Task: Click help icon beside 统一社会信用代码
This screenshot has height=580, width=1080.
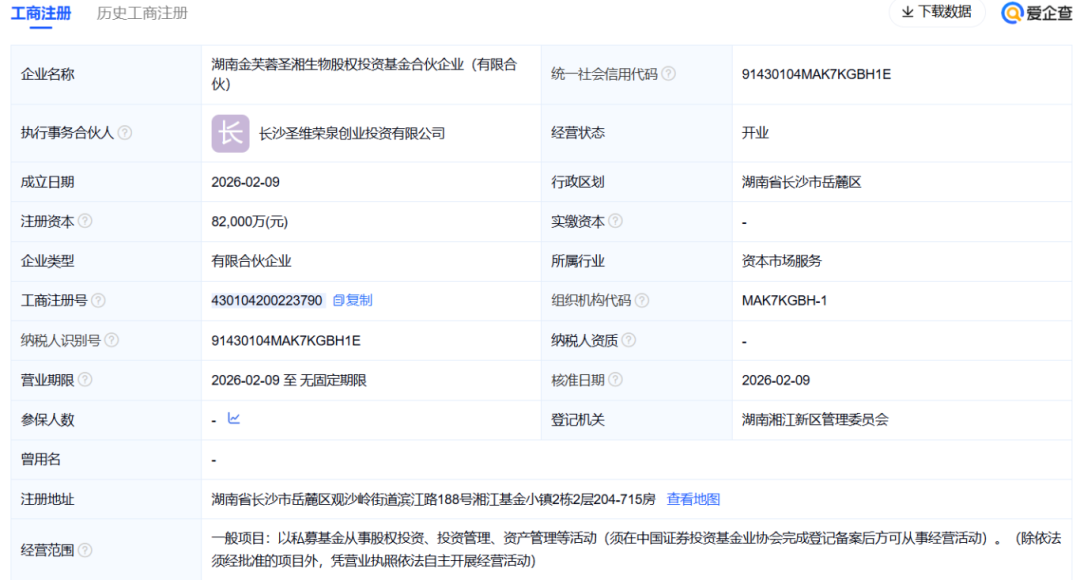Action: coord(668,74)
